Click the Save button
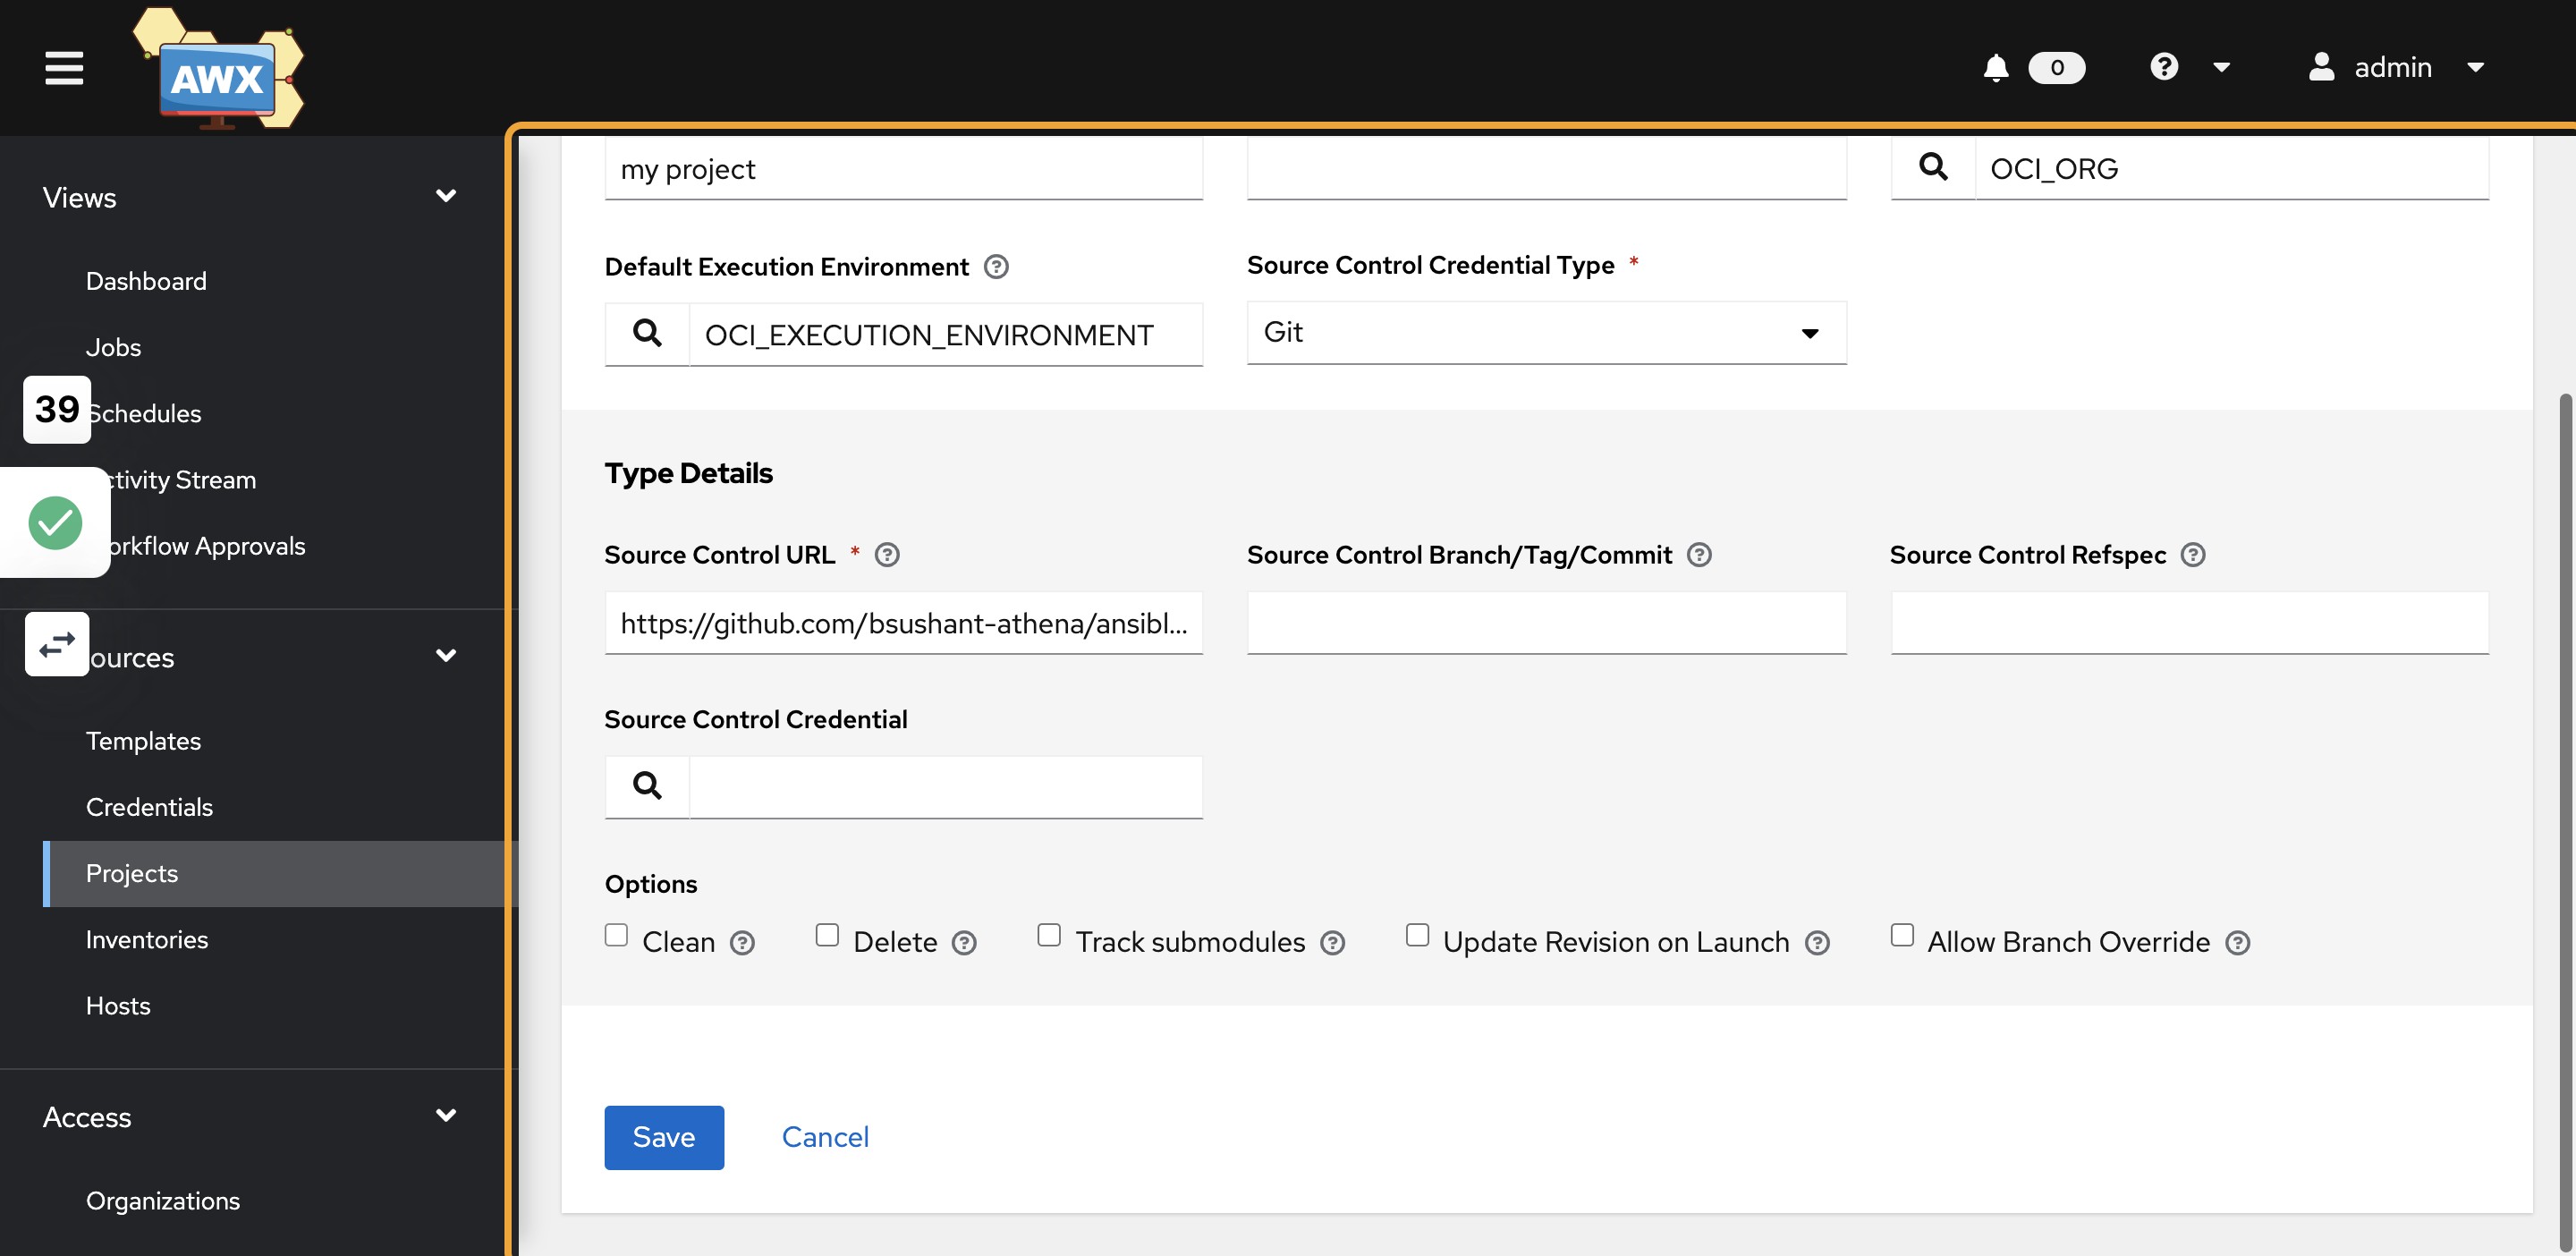 tap(664, 1136)
